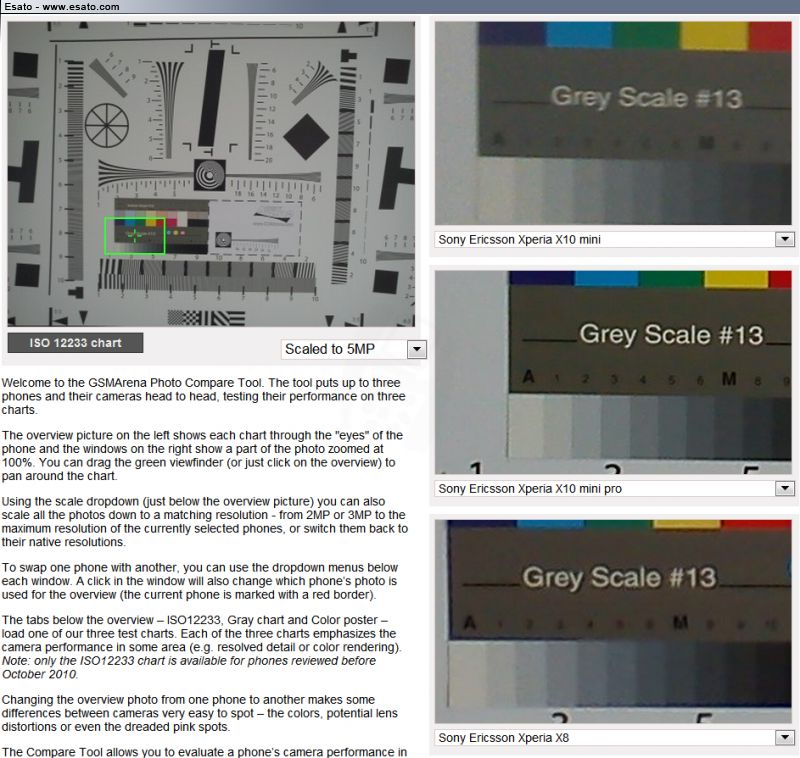
Task: Click the arrow for the Xperia X10 mini pro selector
Action: (785, 489)
